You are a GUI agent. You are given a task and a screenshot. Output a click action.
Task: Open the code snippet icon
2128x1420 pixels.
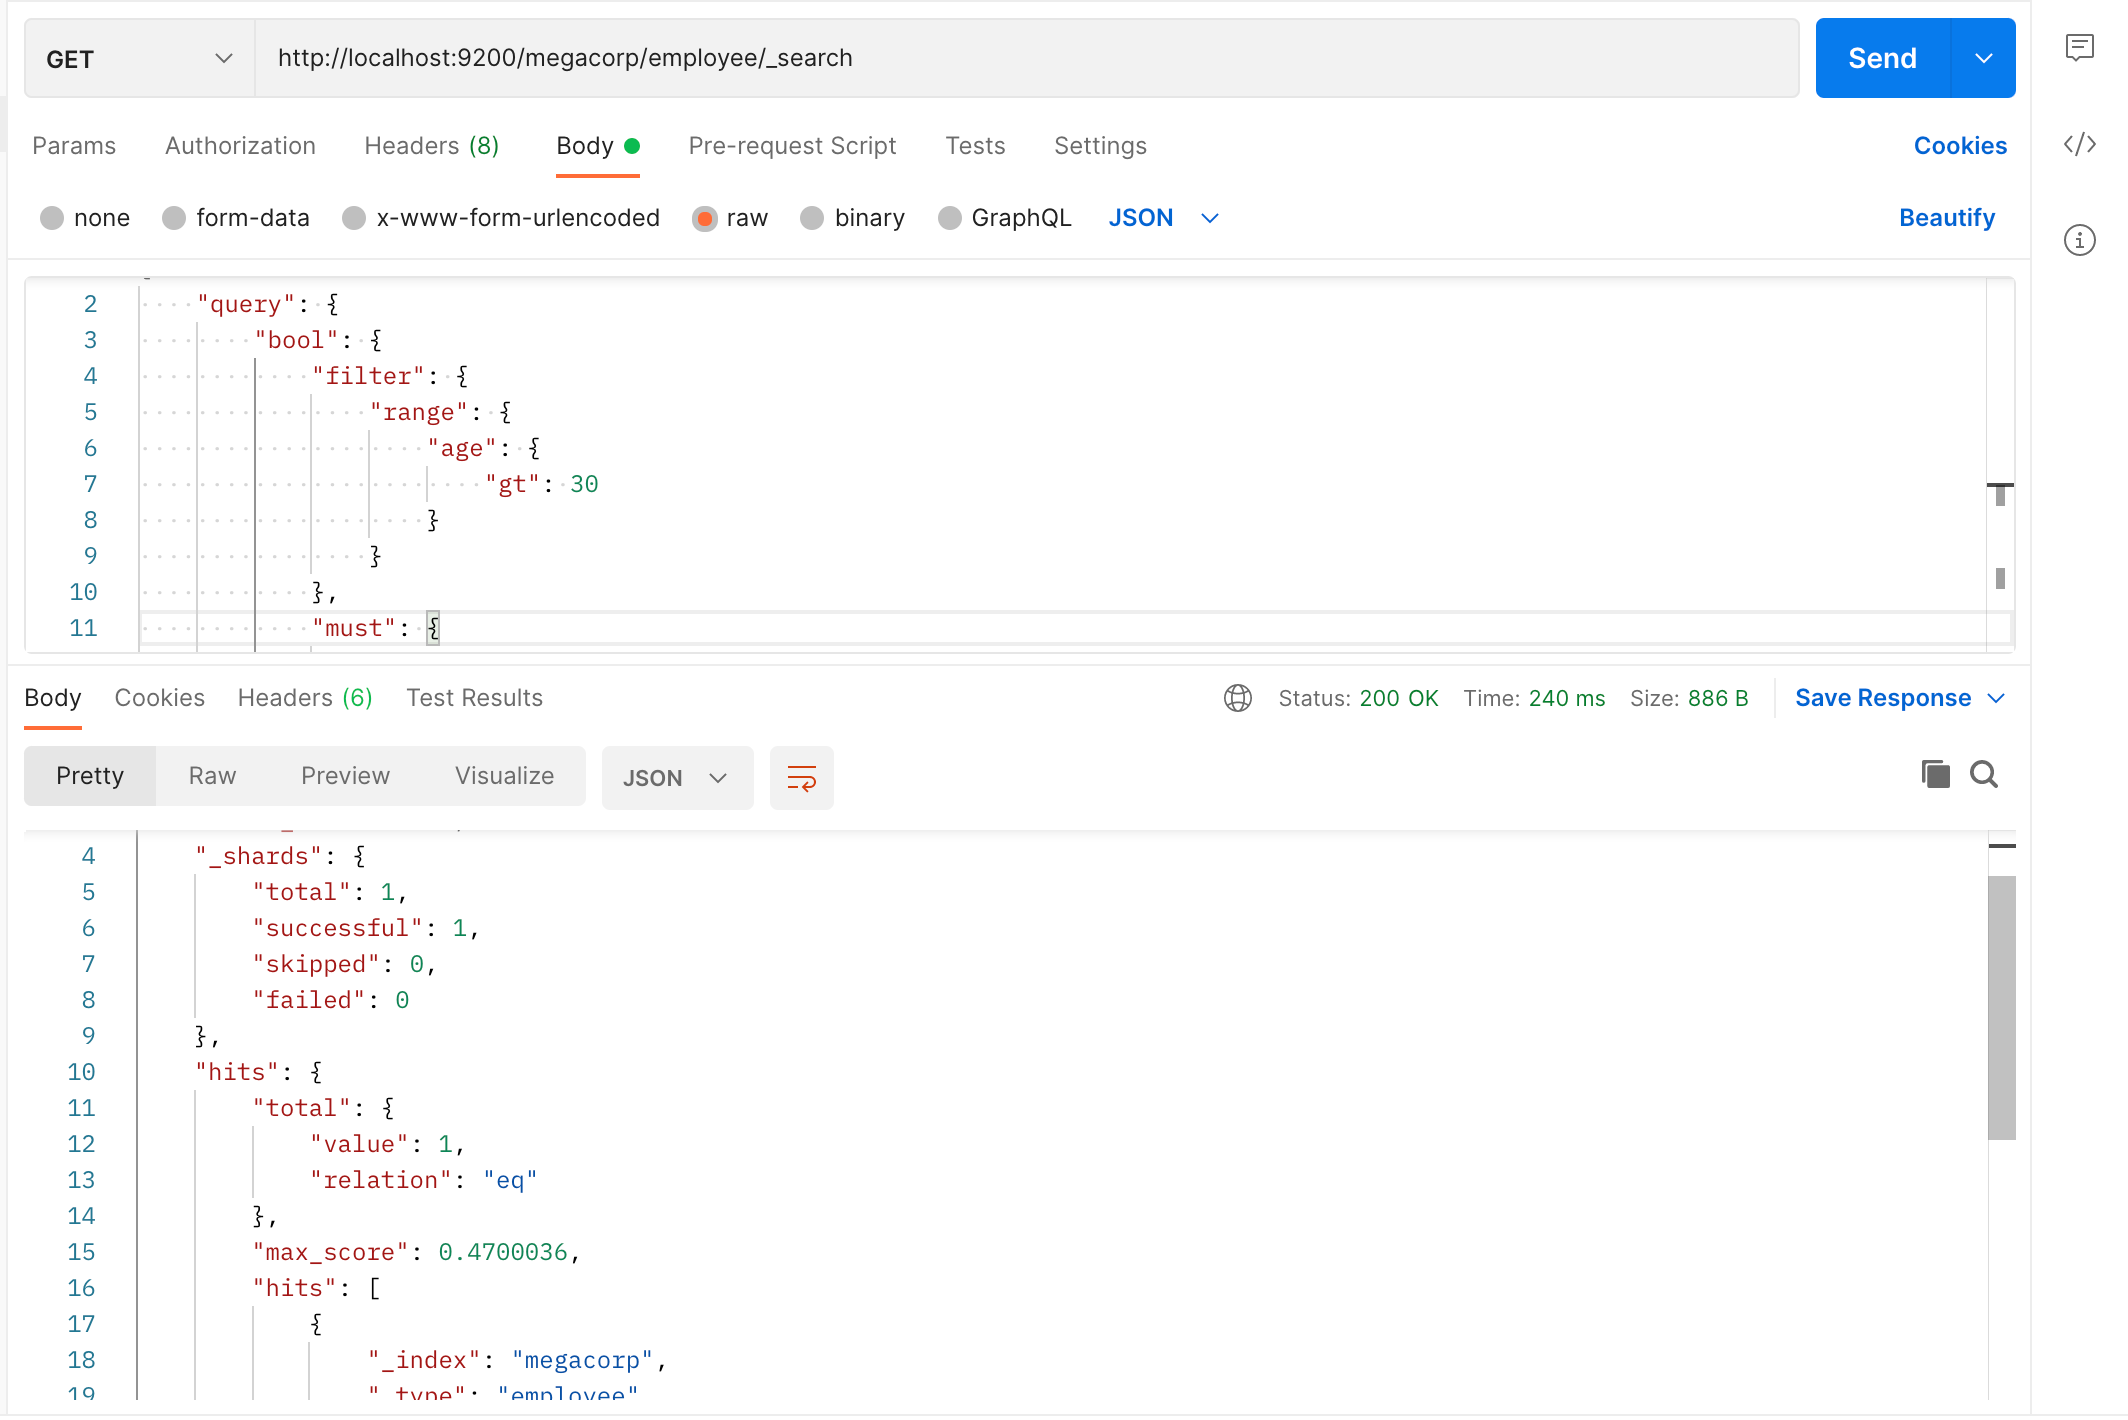(x=2079, y=144)
